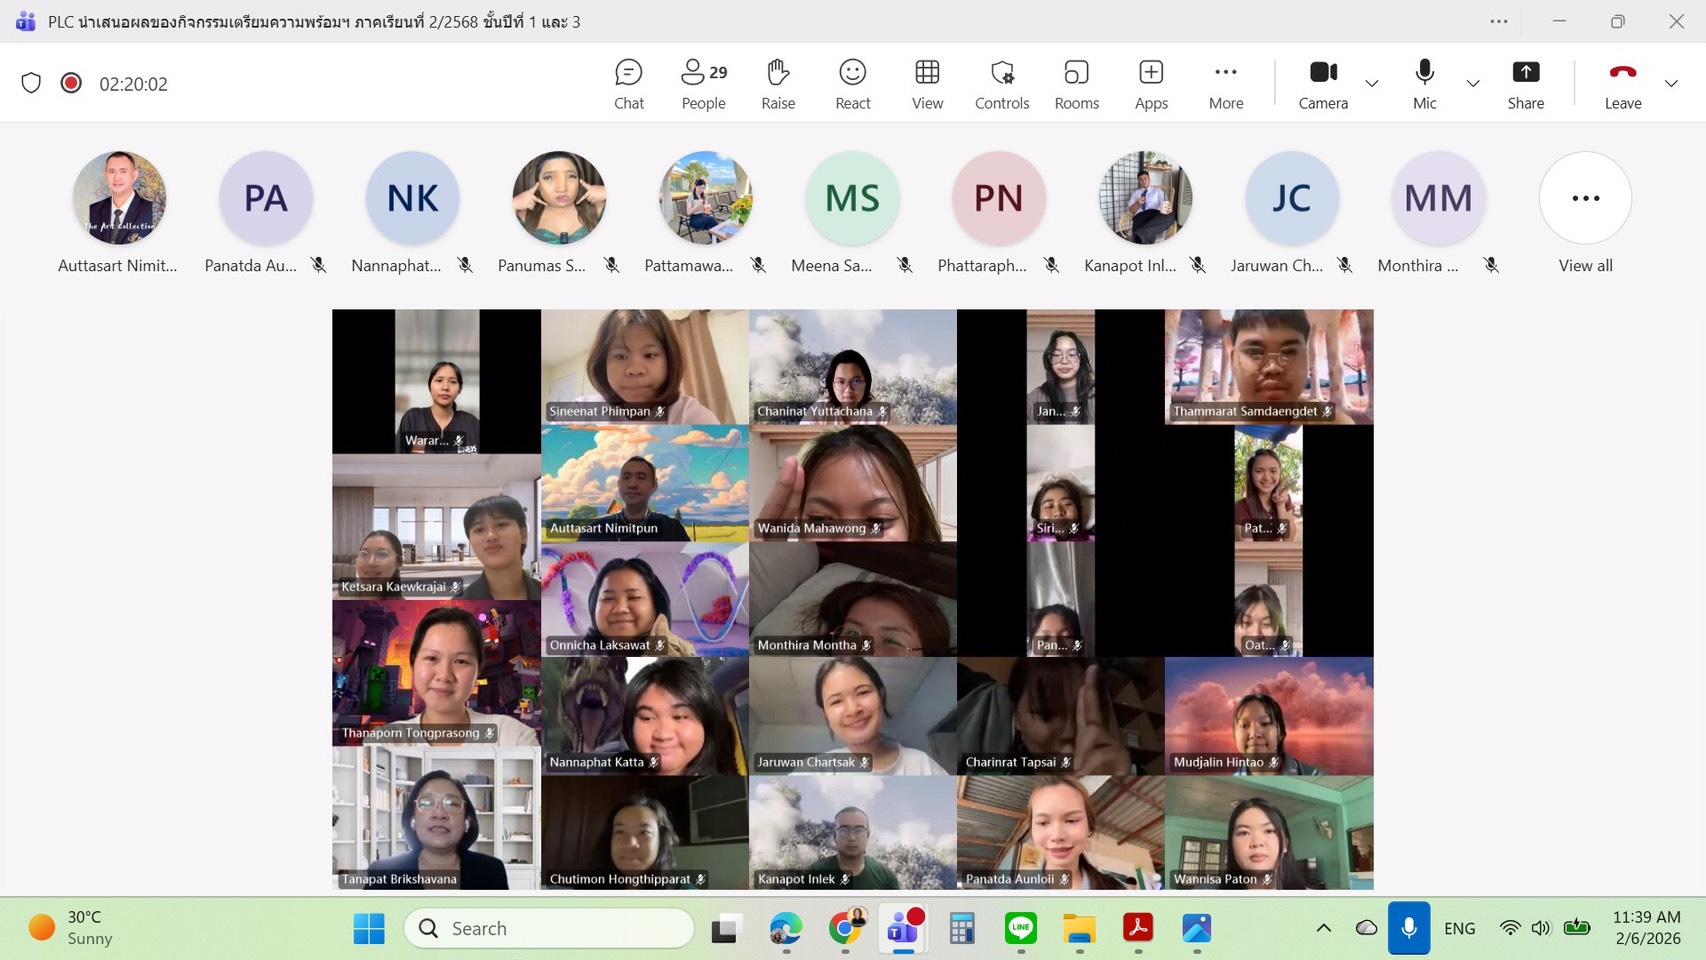1706x960 pixels.
Task: Toggle the taskbar microphone indicator
Action: [x=1408, y=928]
